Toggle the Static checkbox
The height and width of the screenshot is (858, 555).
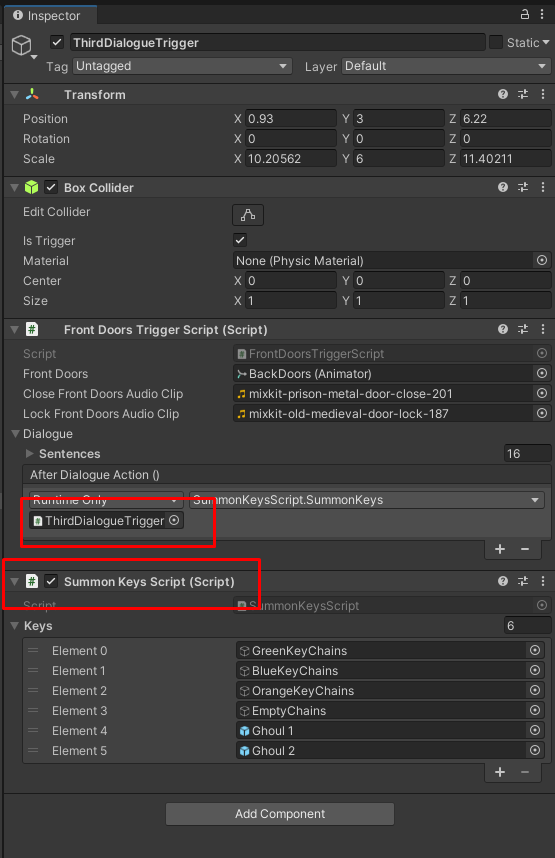click(x=496, y=42)
